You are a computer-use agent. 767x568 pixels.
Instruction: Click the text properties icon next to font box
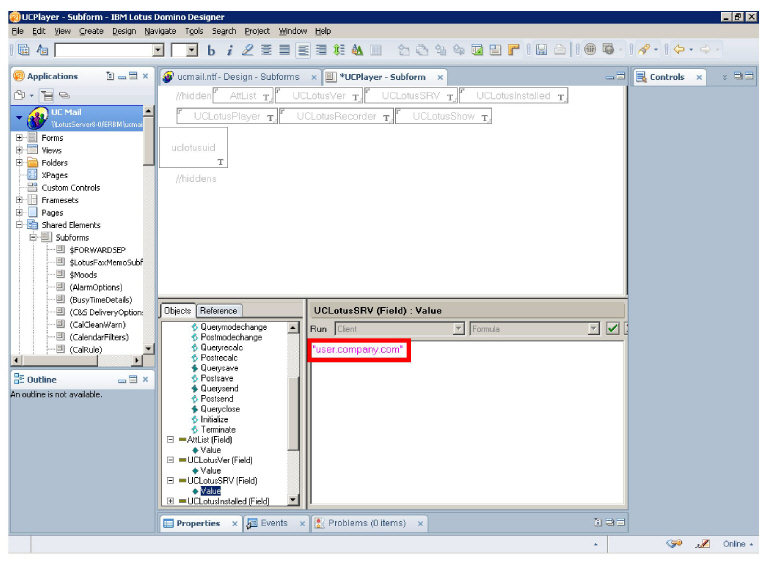pos(43,50)
